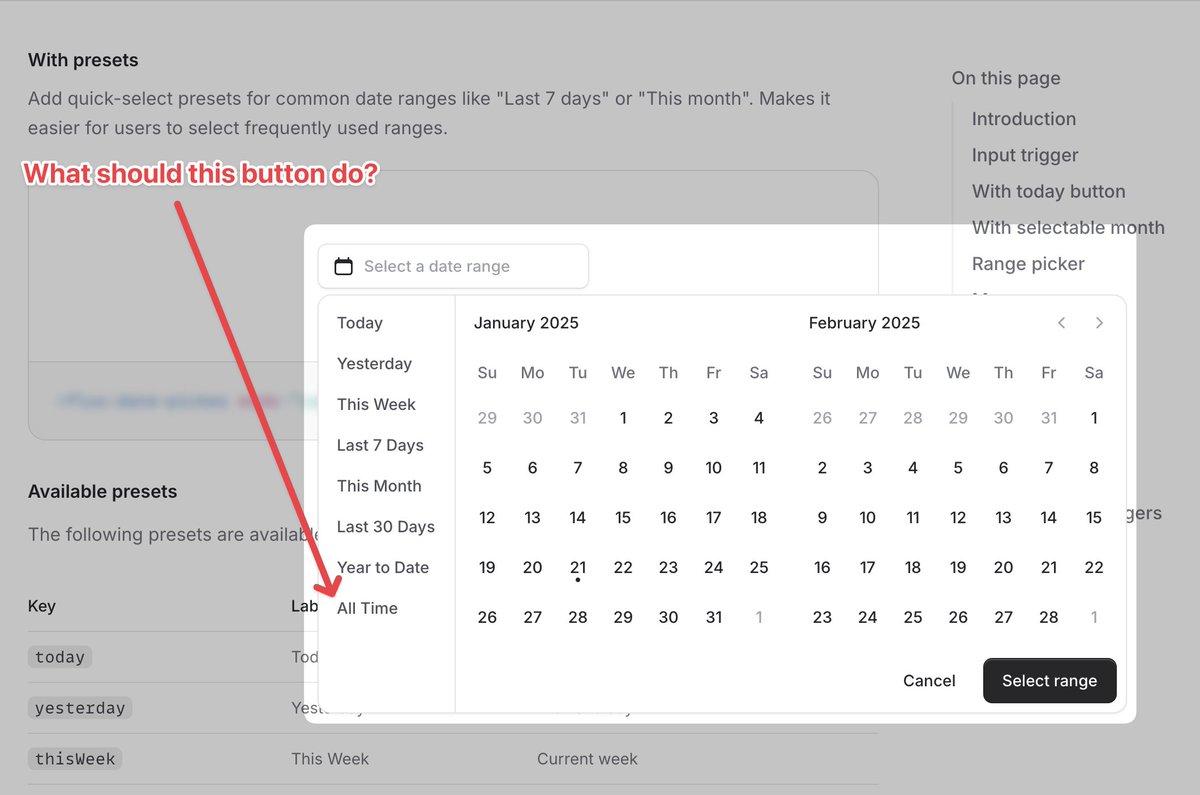Apply the Year to Date preset
The height and width of the screenshot is (795, 1200).
pos(383,567)
